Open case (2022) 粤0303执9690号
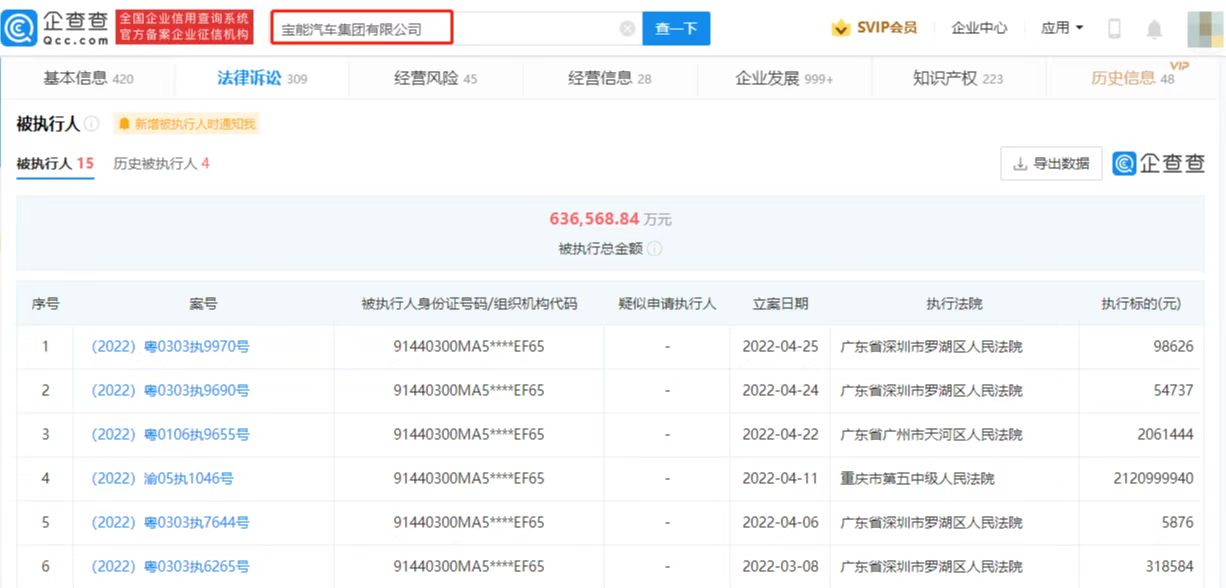 click(170, 391)
